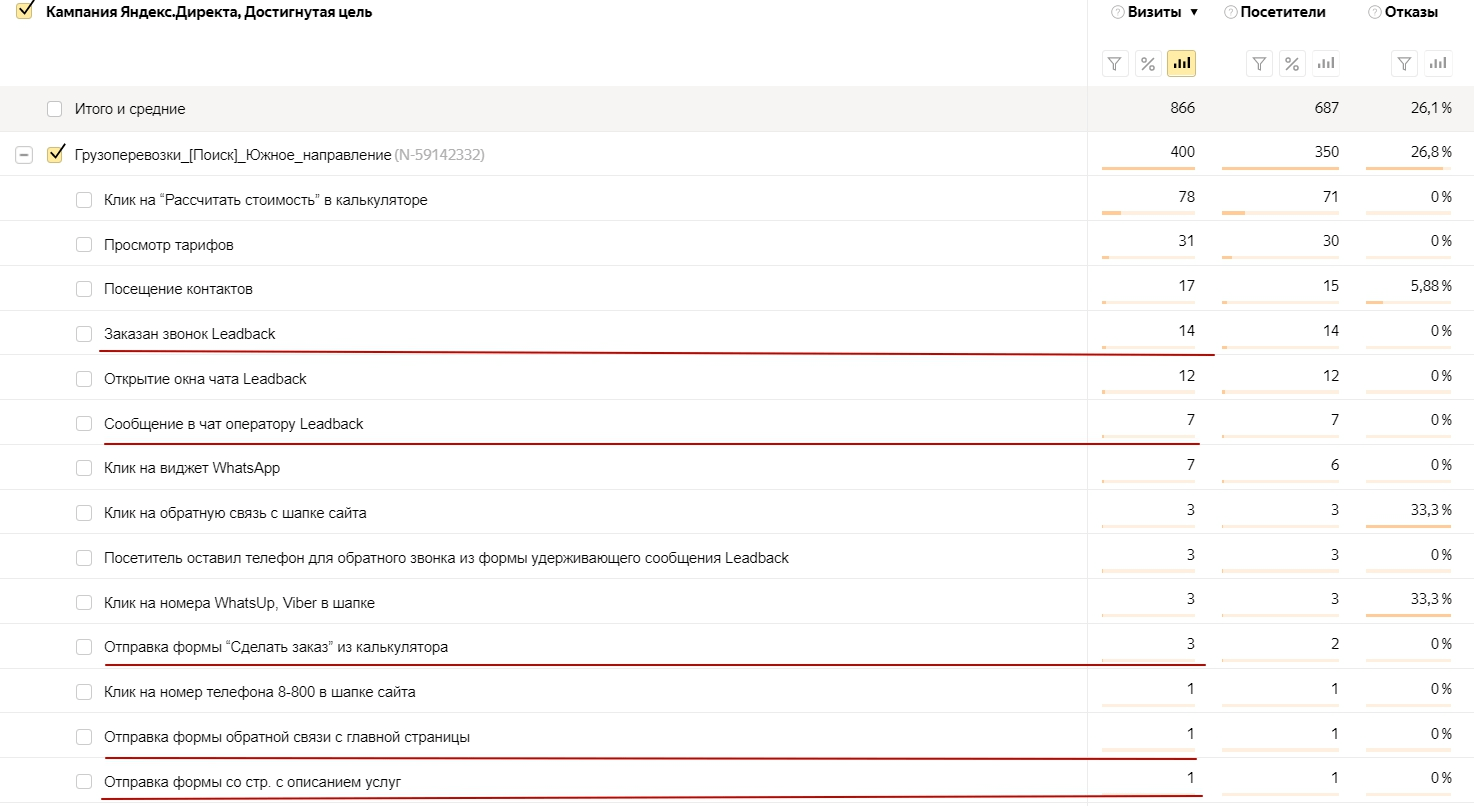Check the Просмотр тарифов checkbox
Image resolution: width=1474 pixels, height=806 pixels.
tap(84, 245)
